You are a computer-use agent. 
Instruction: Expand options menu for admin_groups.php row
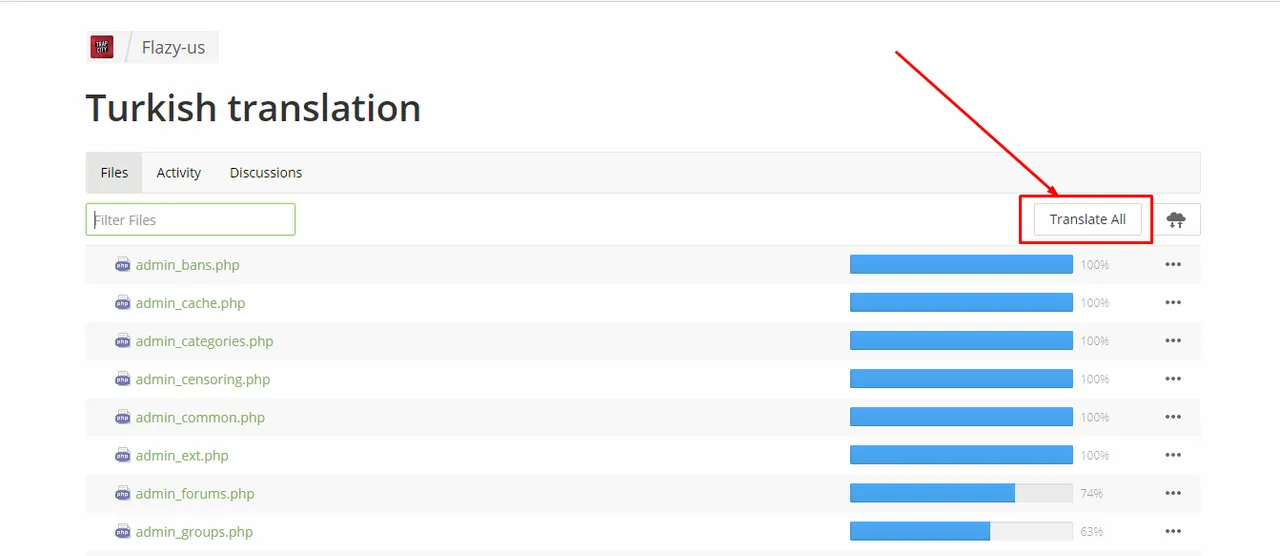[1173, 531]
